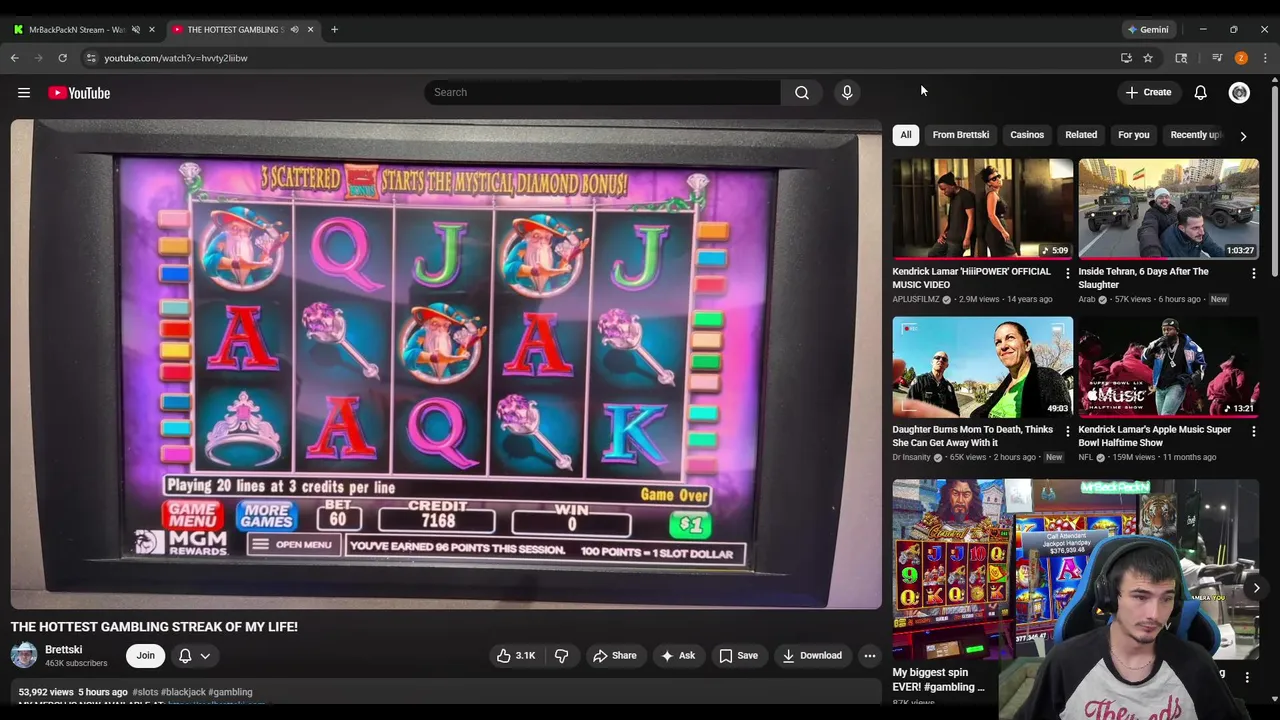This screenshot has height=720, width=1280.
Task: Select the For you filter chip
Action: tap(1133, 135)
